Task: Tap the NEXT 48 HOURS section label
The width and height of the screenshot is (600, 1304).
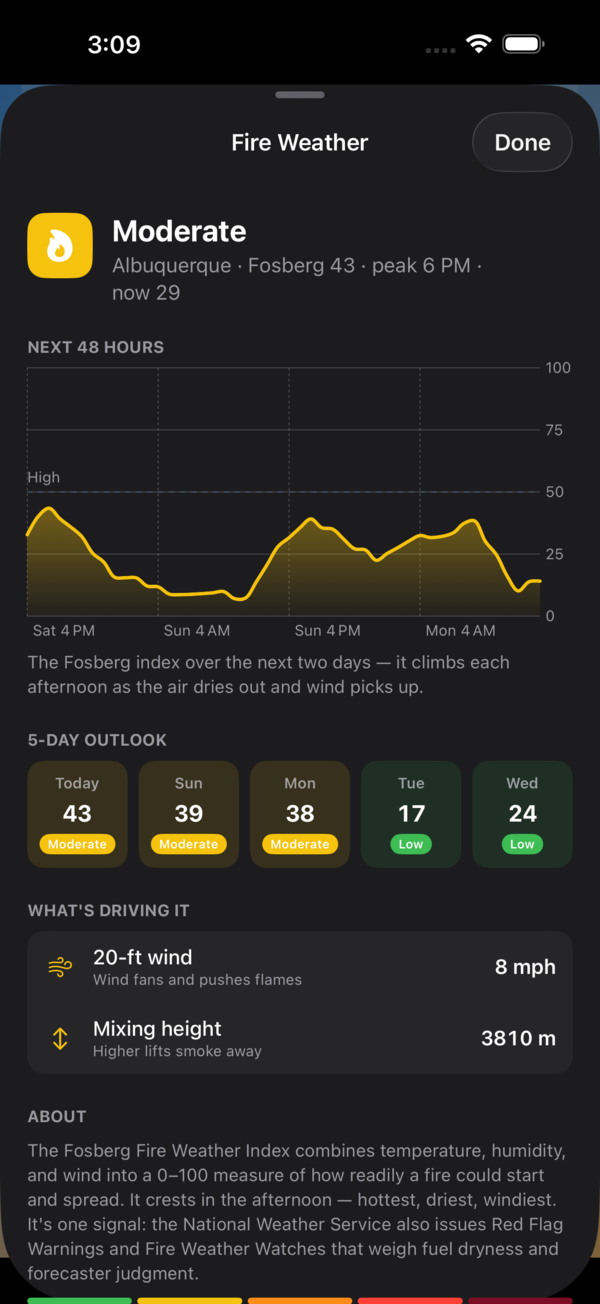Action: tap(96, 347)
